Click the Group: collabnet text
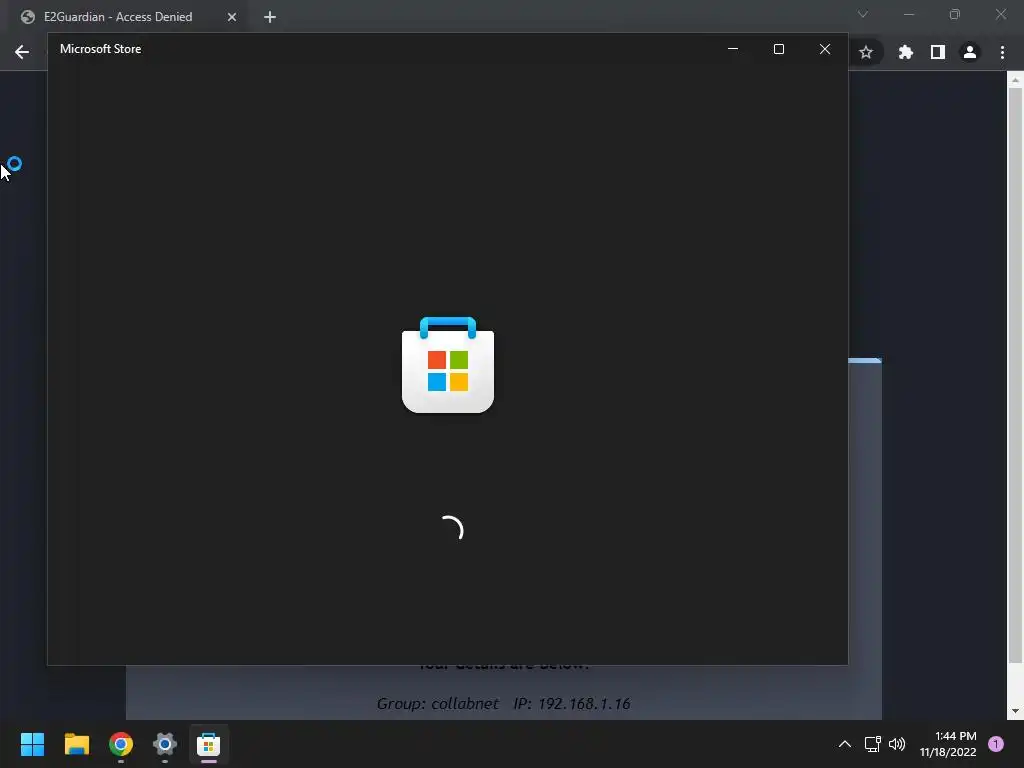Screen dimensions: 1024x768 (x=438, y=703)
